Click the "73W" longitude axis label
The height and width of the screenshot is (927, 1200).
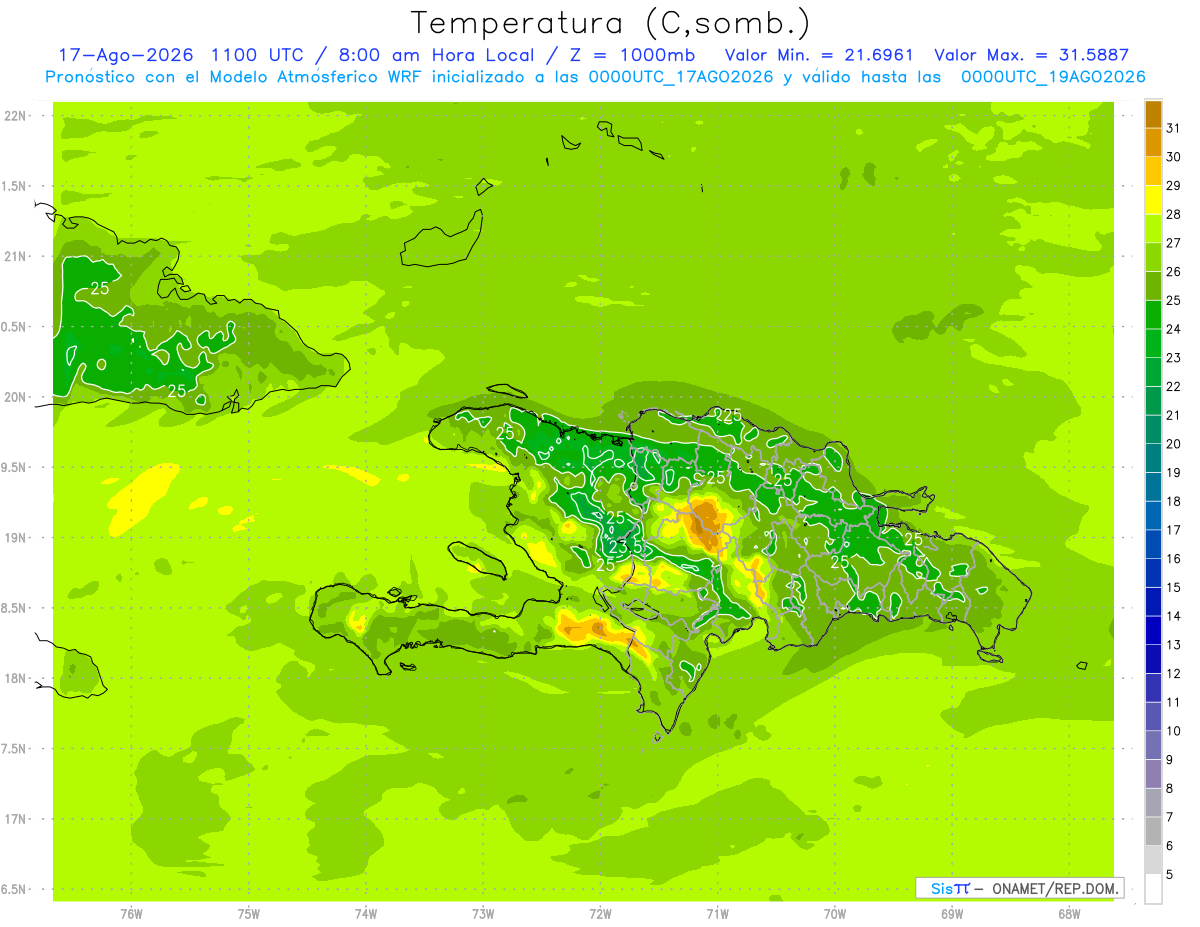(483, 914)
